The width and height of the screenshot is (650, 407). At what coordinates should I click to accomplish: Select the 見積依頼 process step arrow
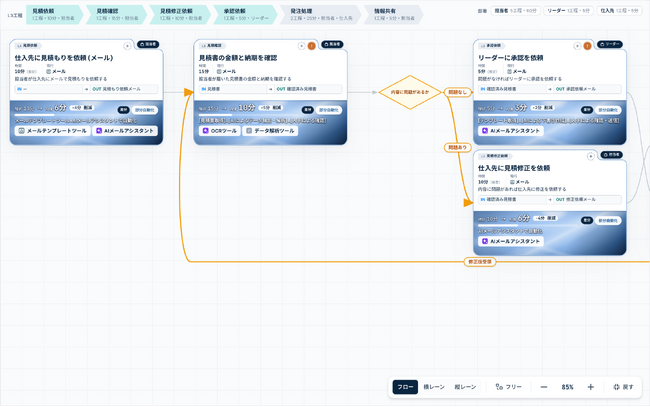tap(55, 15)
